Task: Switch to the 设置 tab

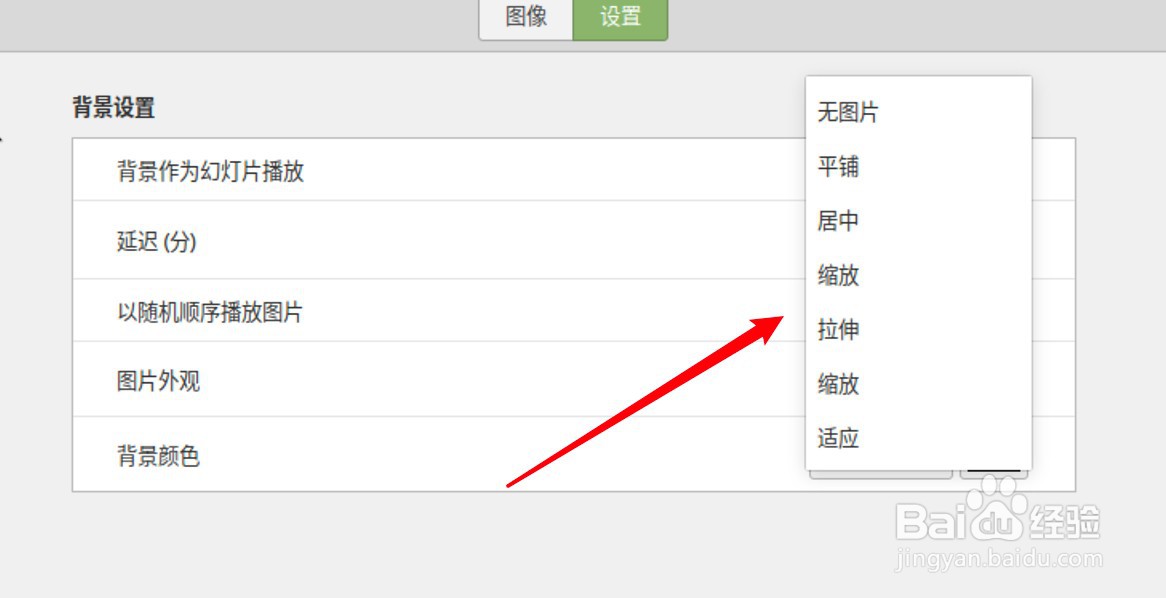Action: click(620, 17)
